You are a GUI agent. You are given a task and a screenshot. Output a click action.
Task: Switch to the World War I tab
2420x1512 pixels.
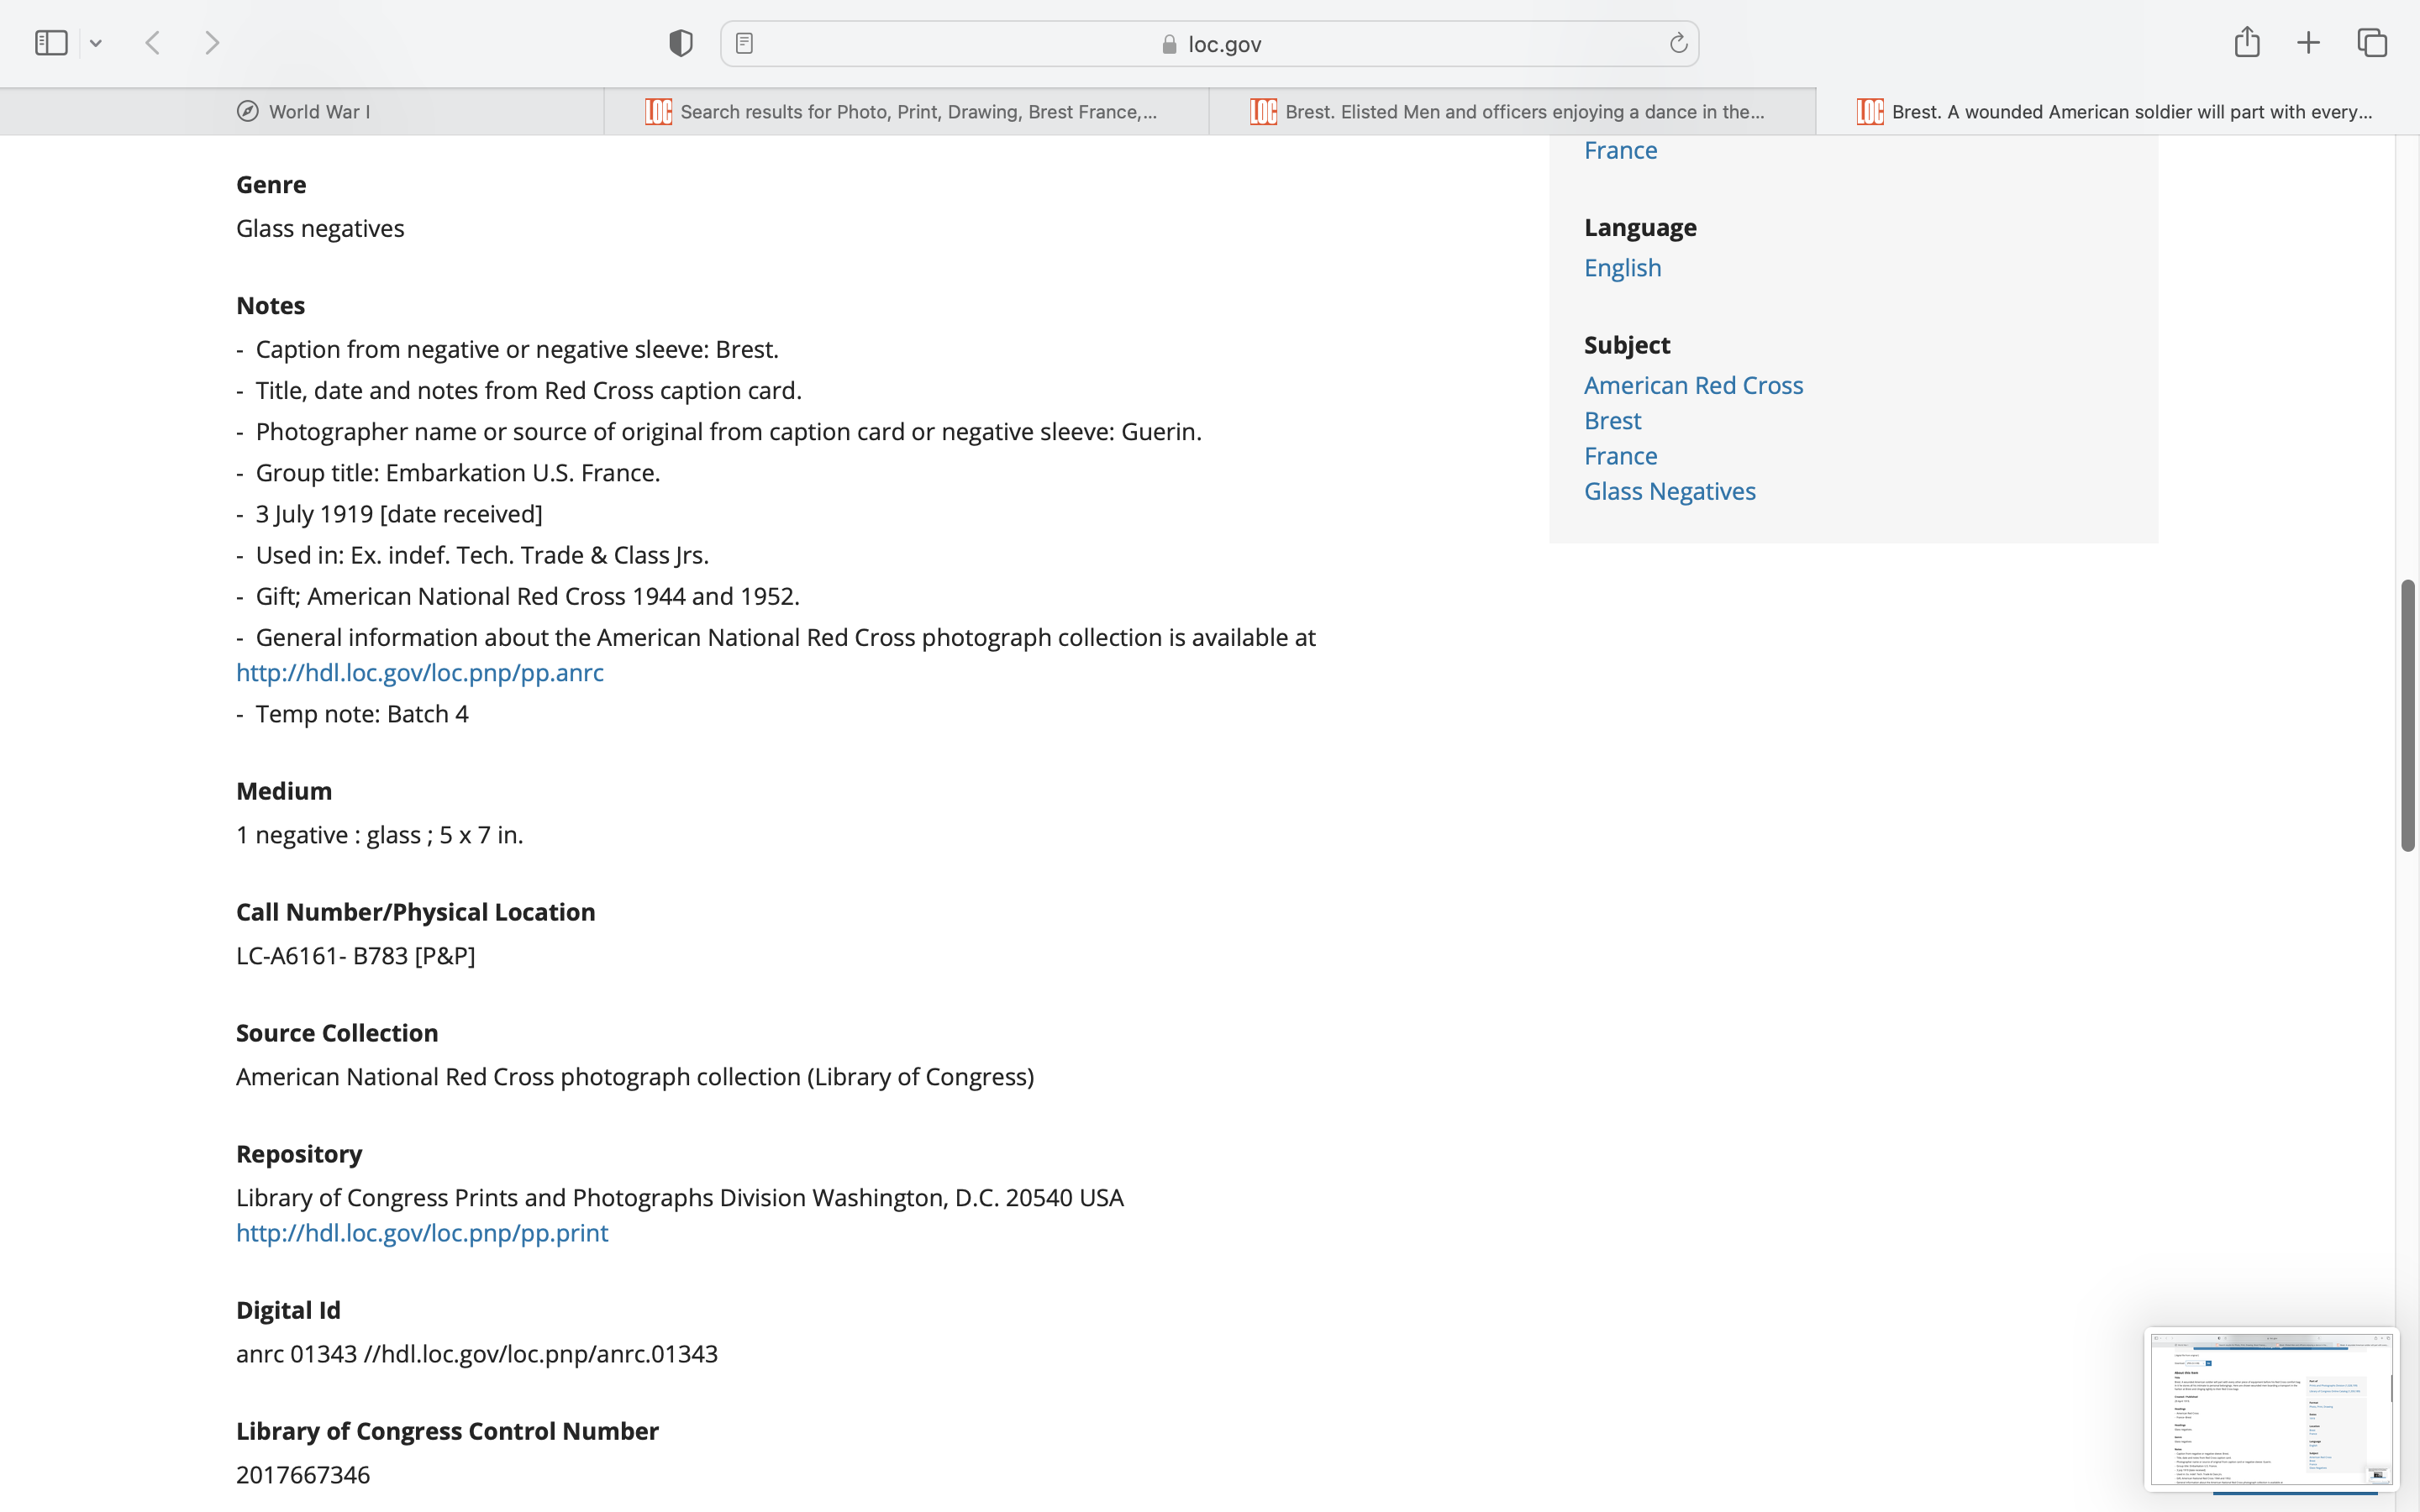point(303,112)
